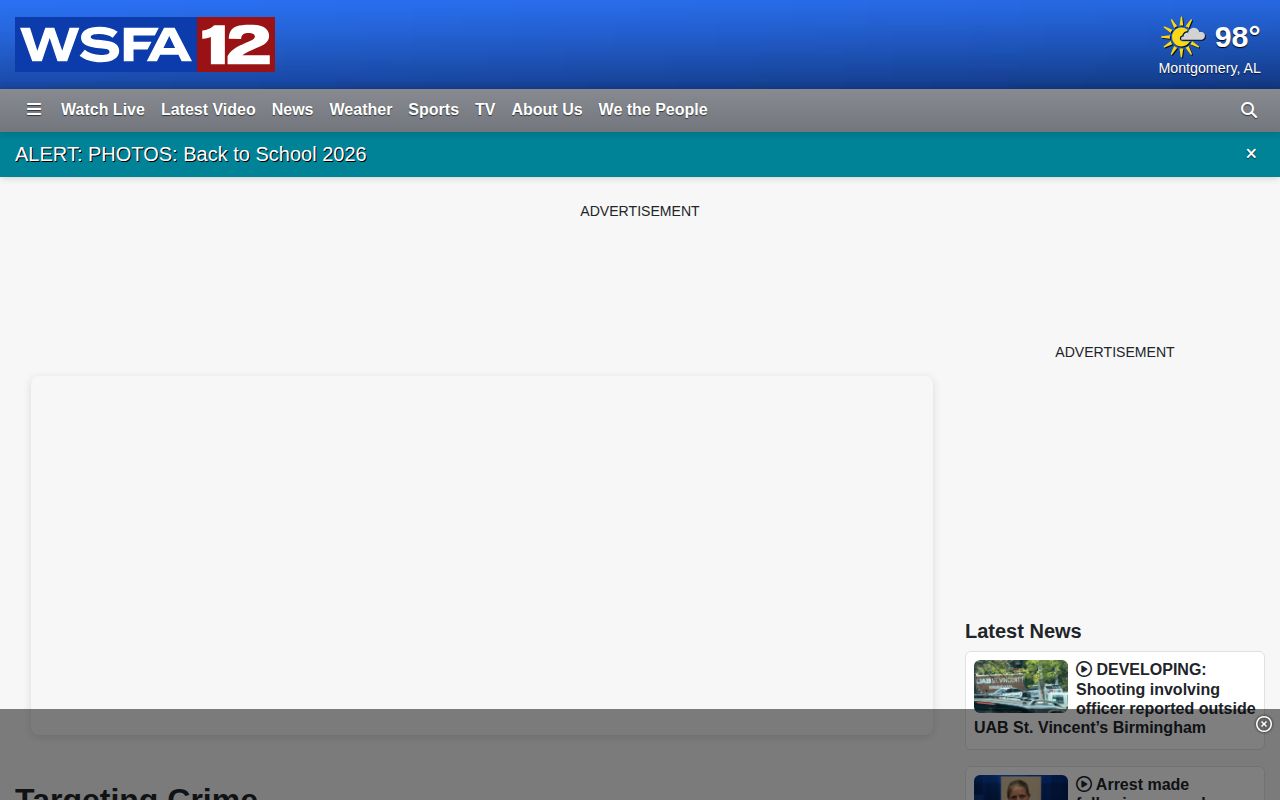Open Latest Video section

[208, 110]
